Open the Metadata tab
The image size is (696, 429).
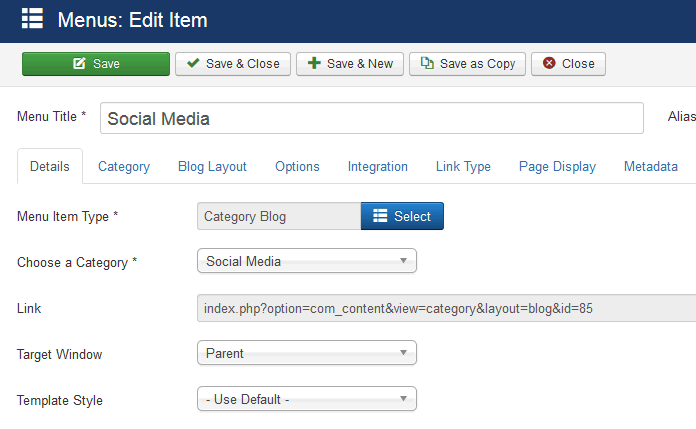click(650, 167)
